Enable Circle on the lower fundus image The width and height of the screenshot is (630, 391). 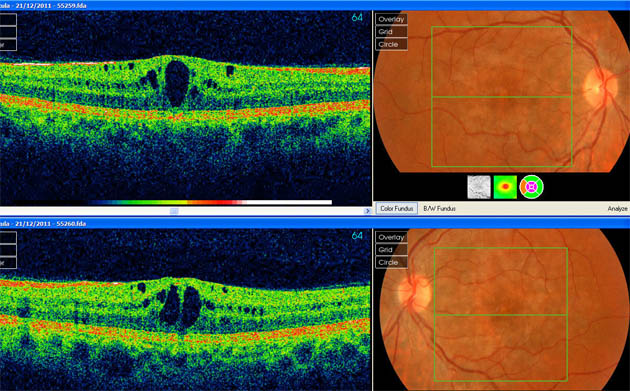[391, 262]
